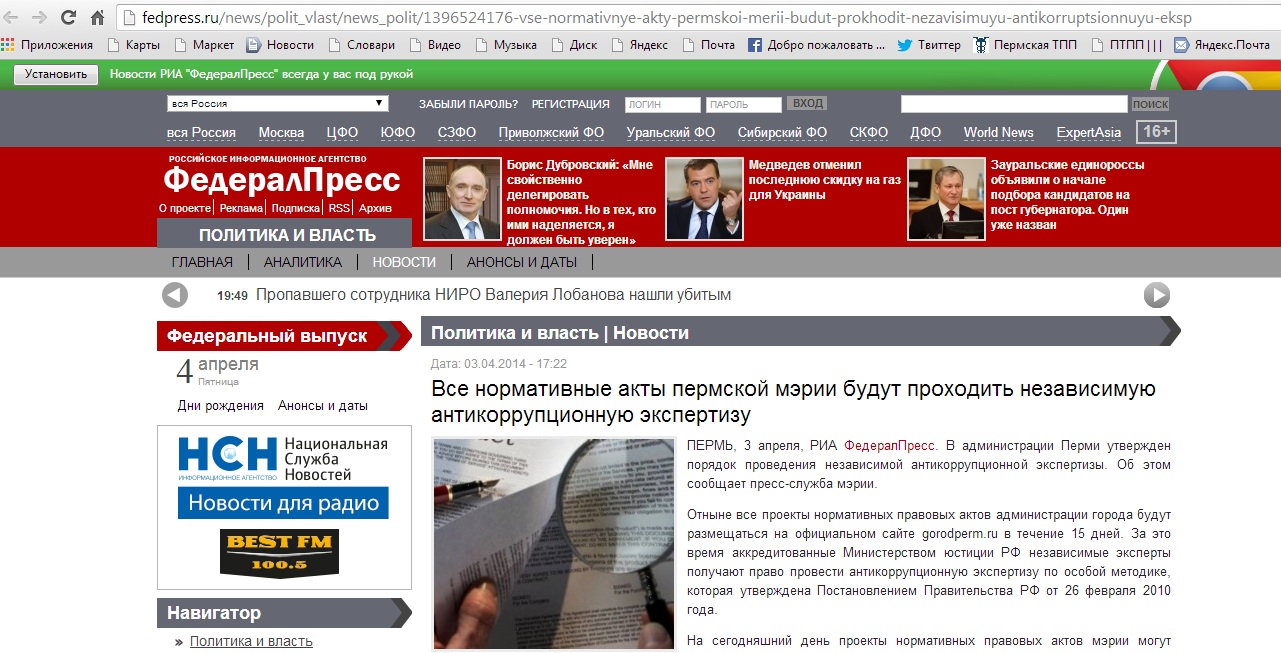
Task: Select the Сибирский ФО menu item
Action: coord(782,132)
